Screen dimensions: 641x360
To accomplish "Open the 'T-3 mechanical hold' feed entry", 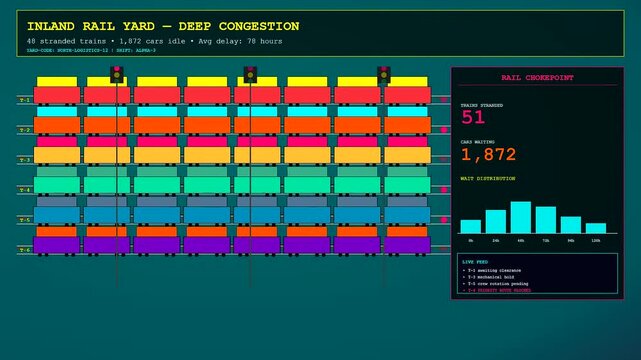I will [489, 277].
